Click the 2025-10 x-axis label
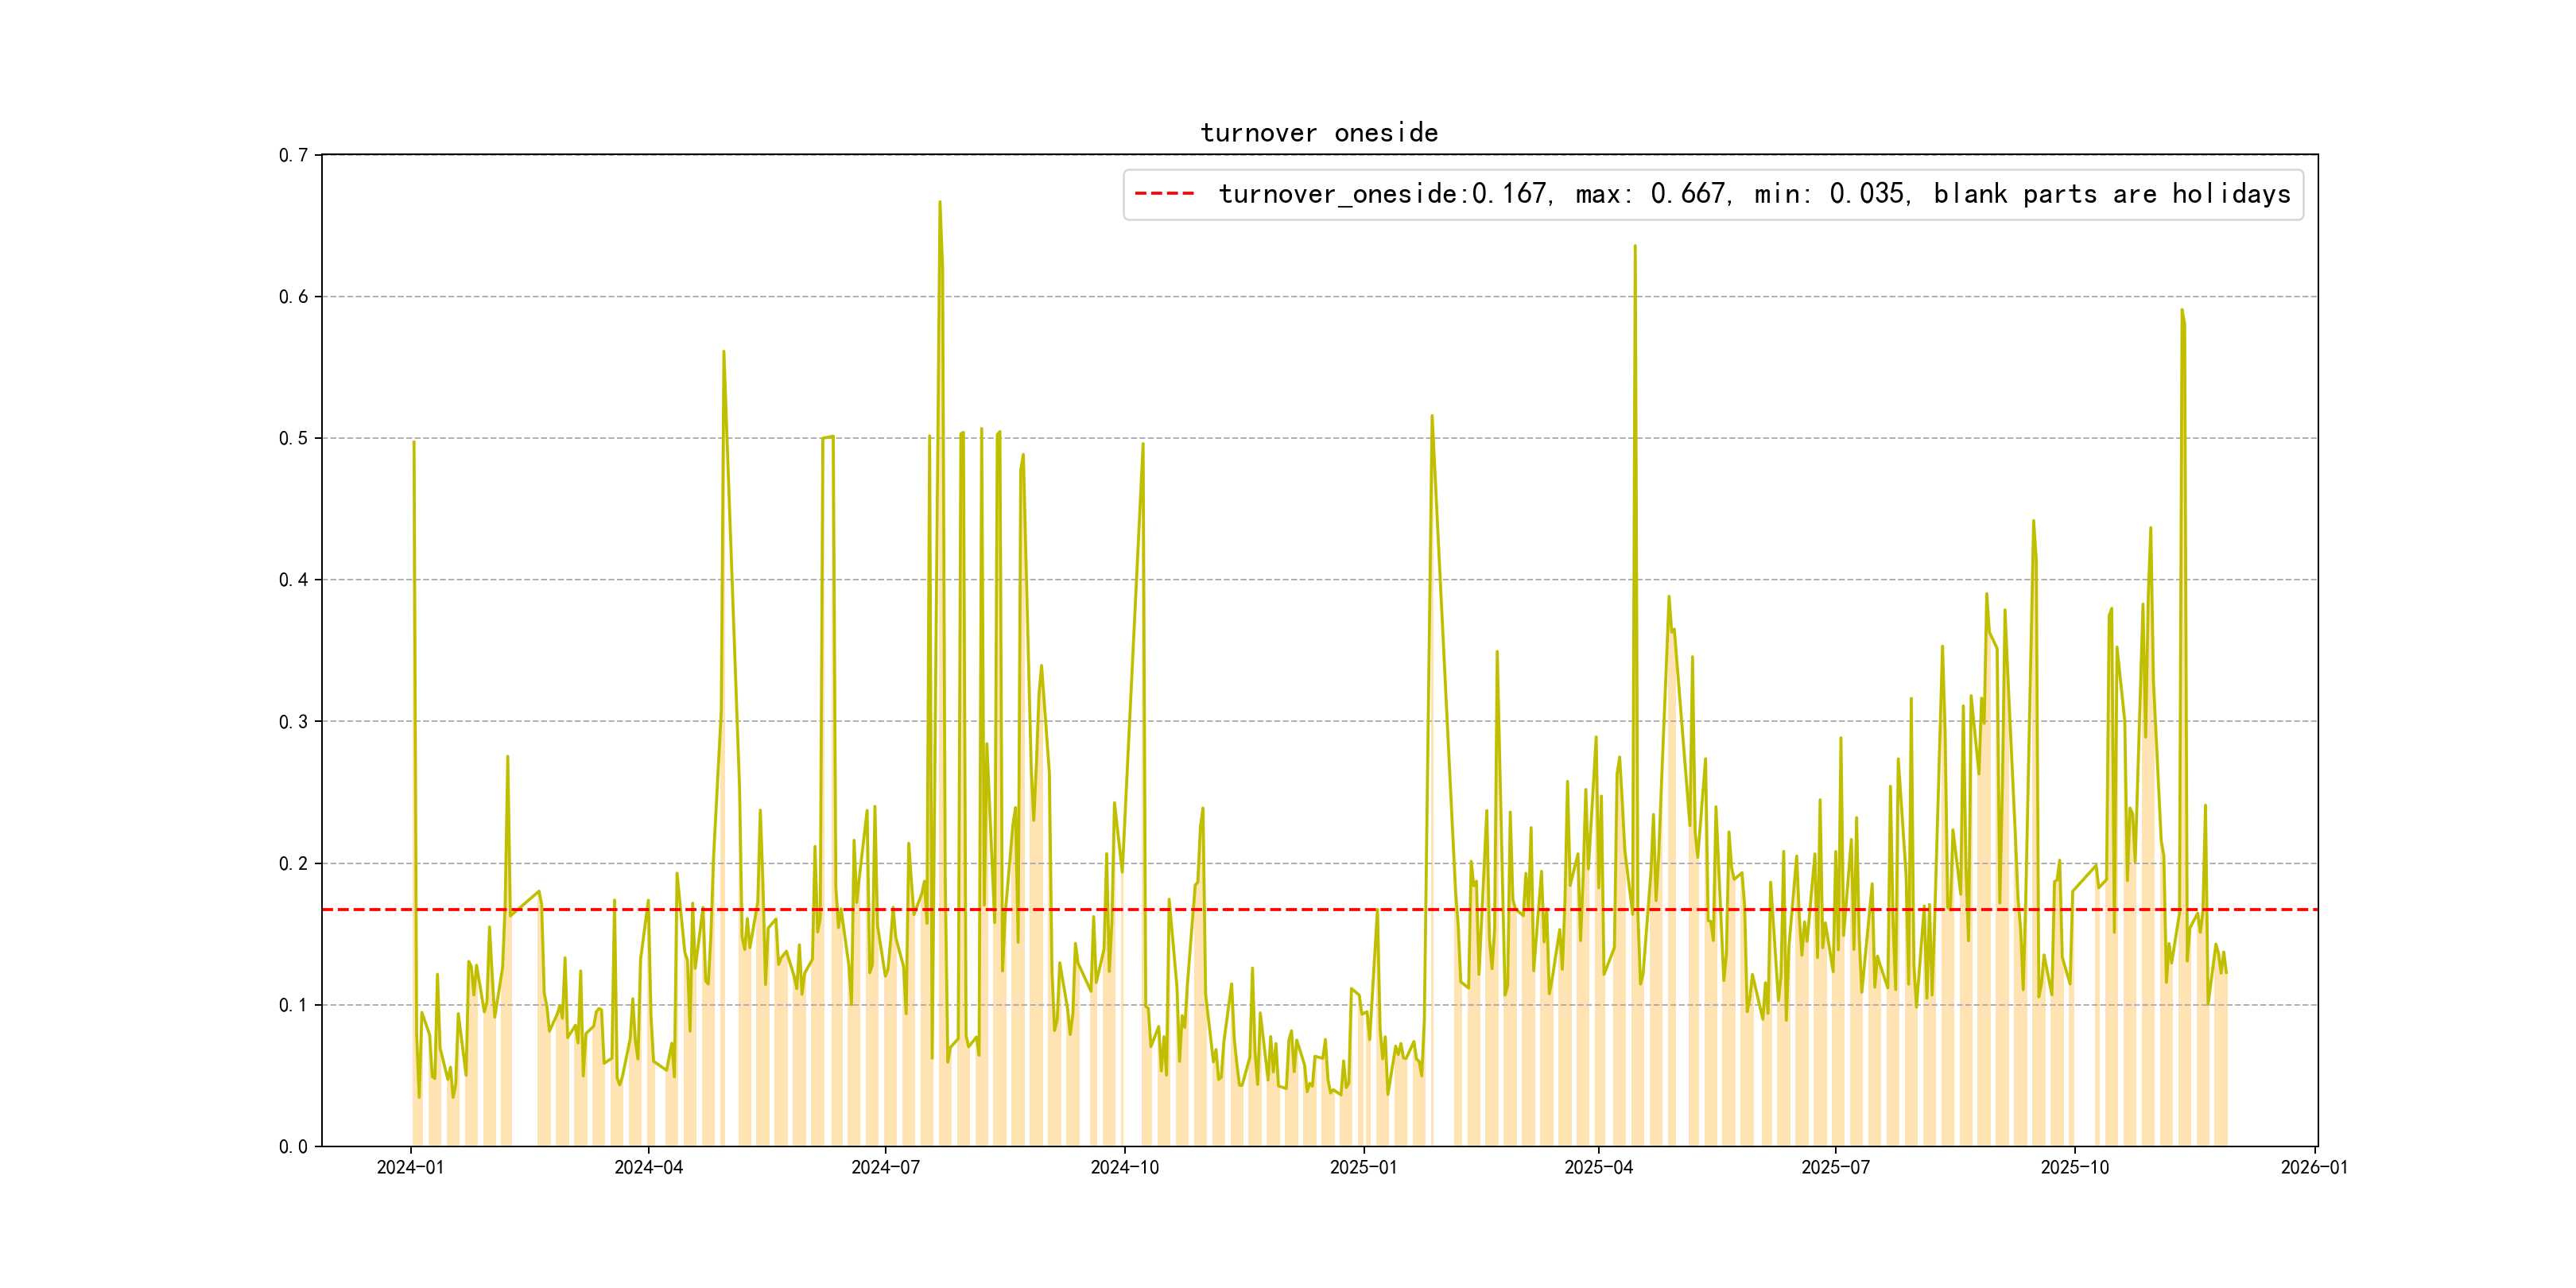This screenshot has width=2576, height=1288. pos(2074,1168)
